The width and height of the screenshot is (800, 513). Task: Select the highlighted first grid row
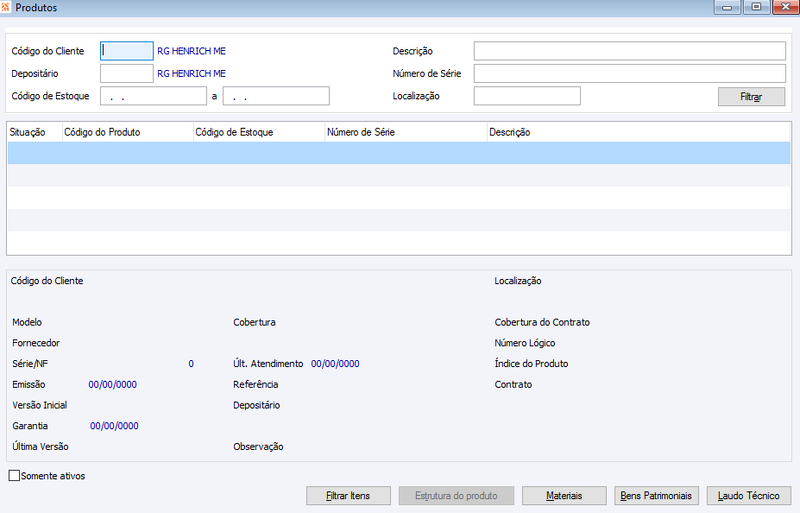399,153
